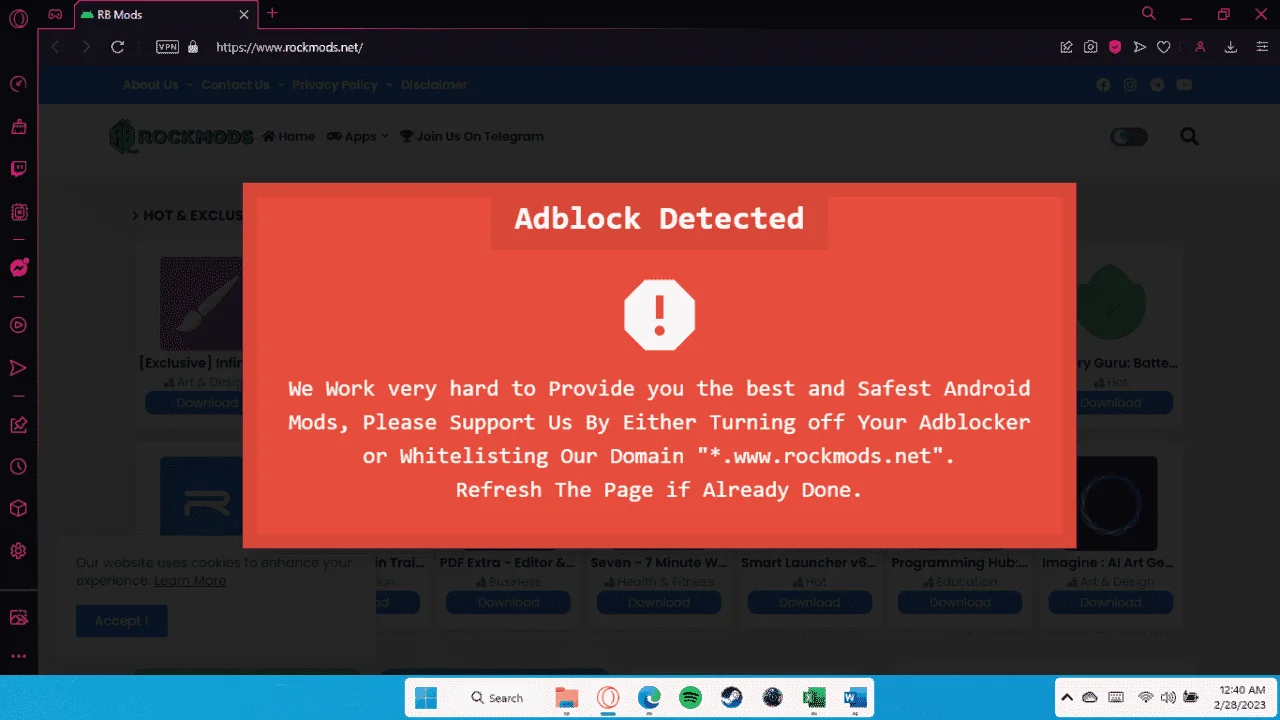Download PDF Extra app

(x=508, y=603)
